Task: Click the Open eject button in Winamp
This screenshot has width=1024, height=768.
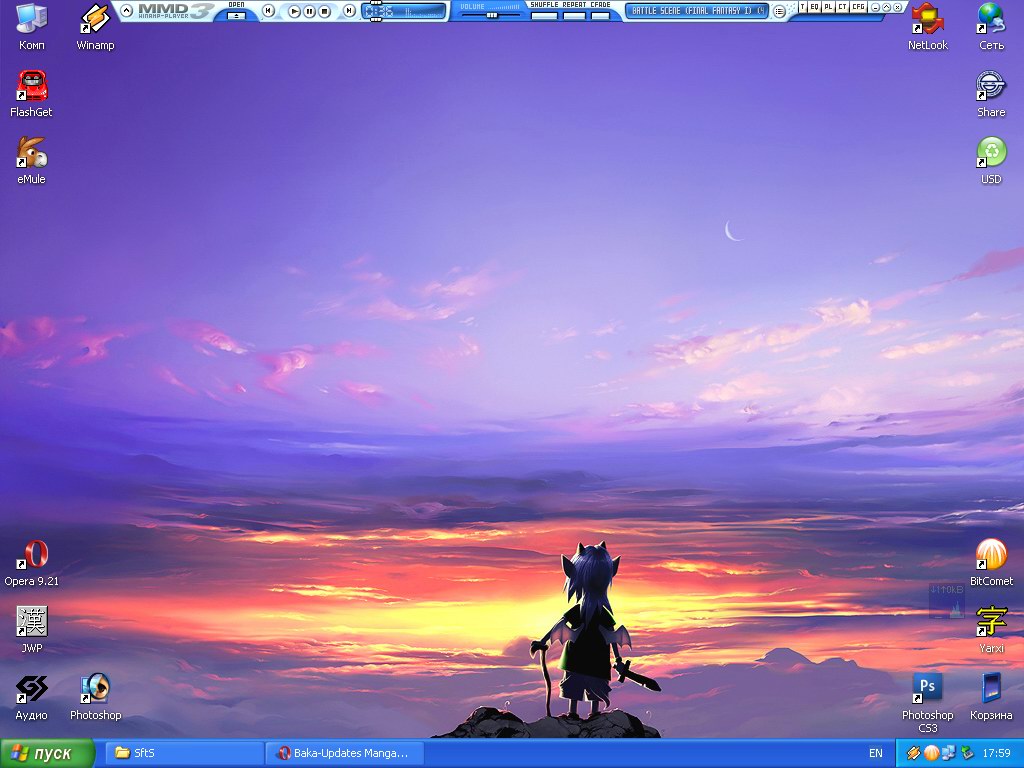Action: pyautogui.click(x=236, y=15)
